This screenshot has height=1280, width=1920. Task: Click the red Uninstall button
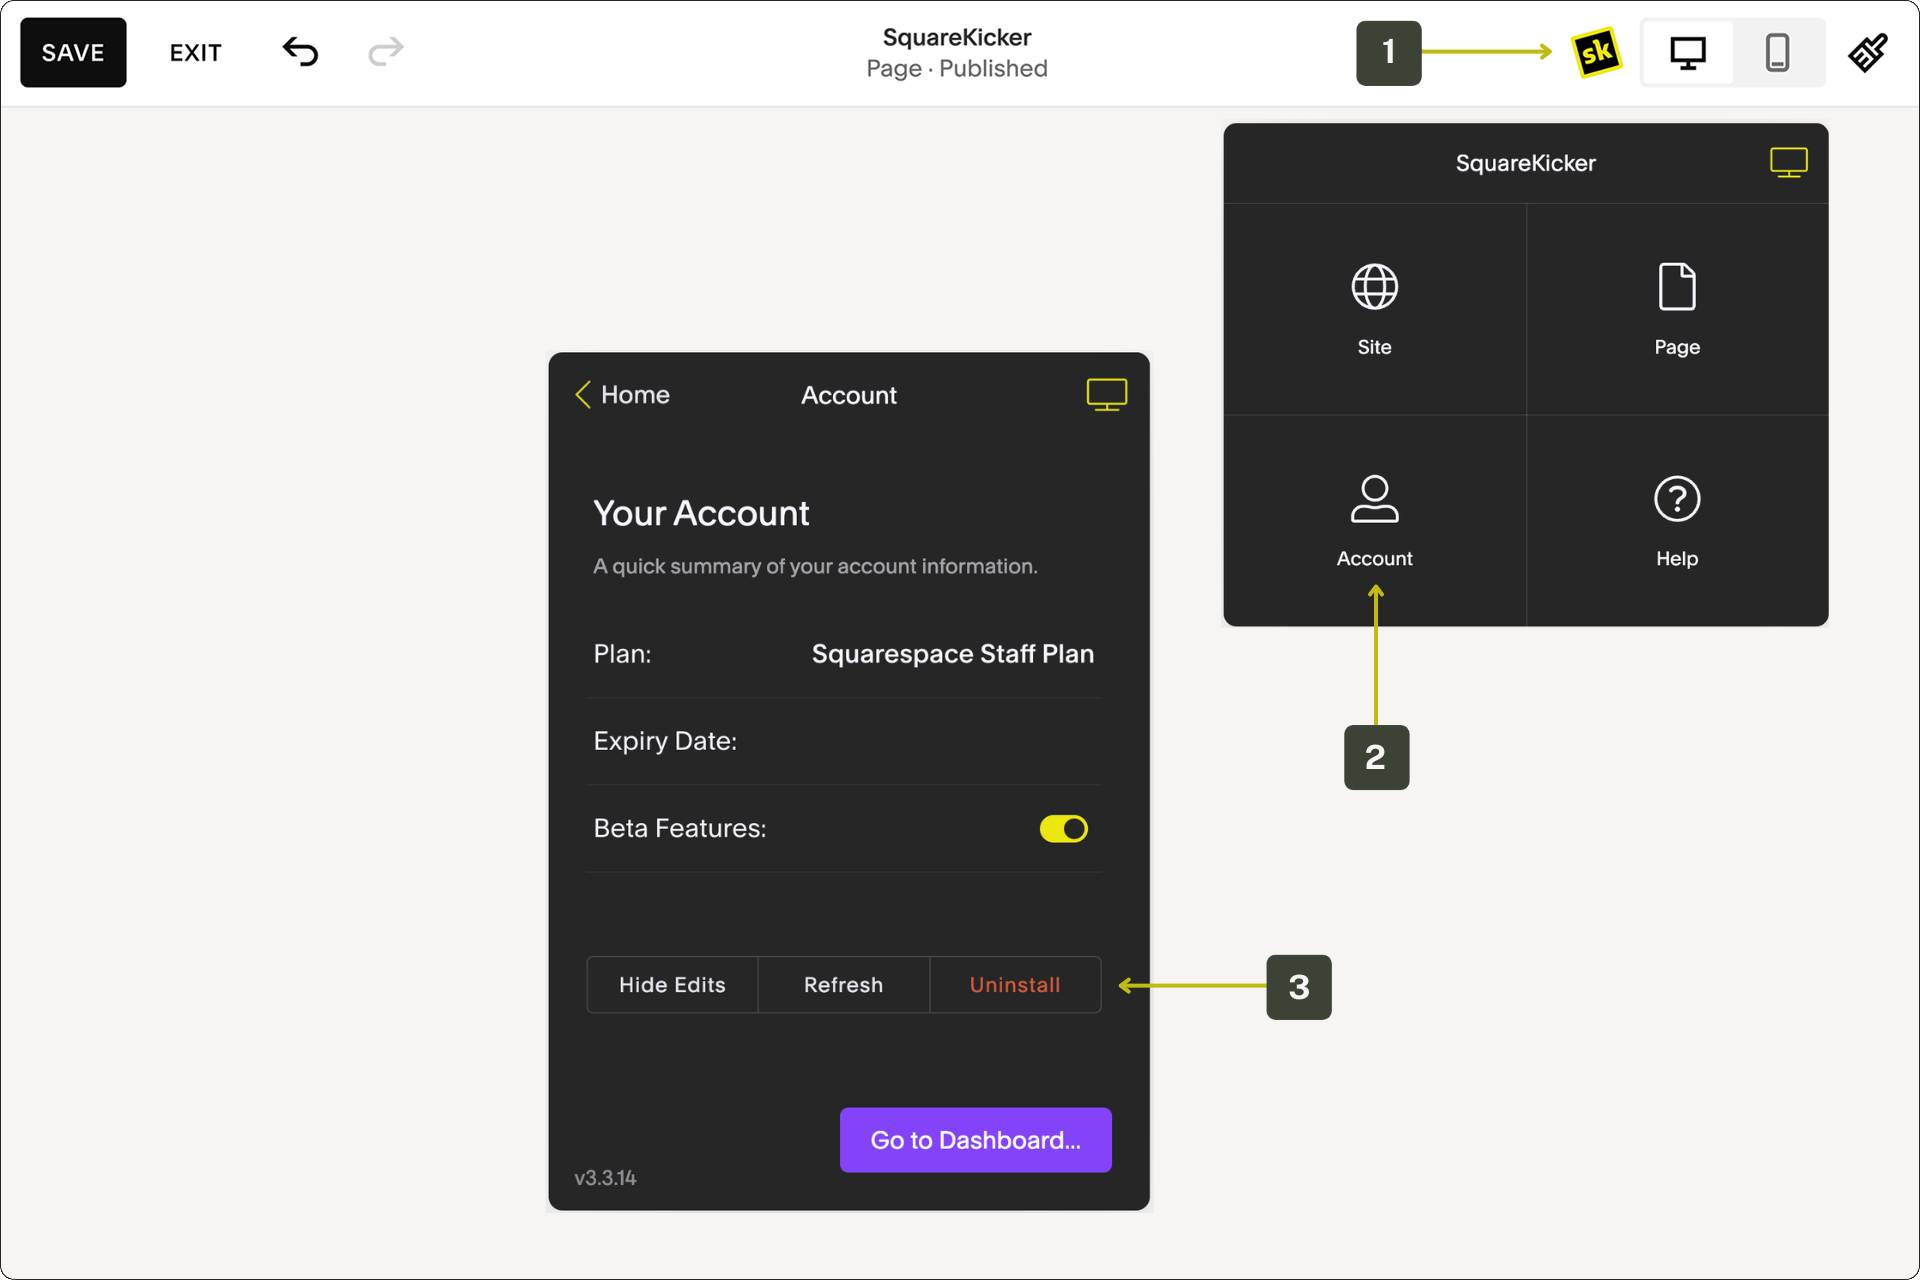(x=1015, y=985)
